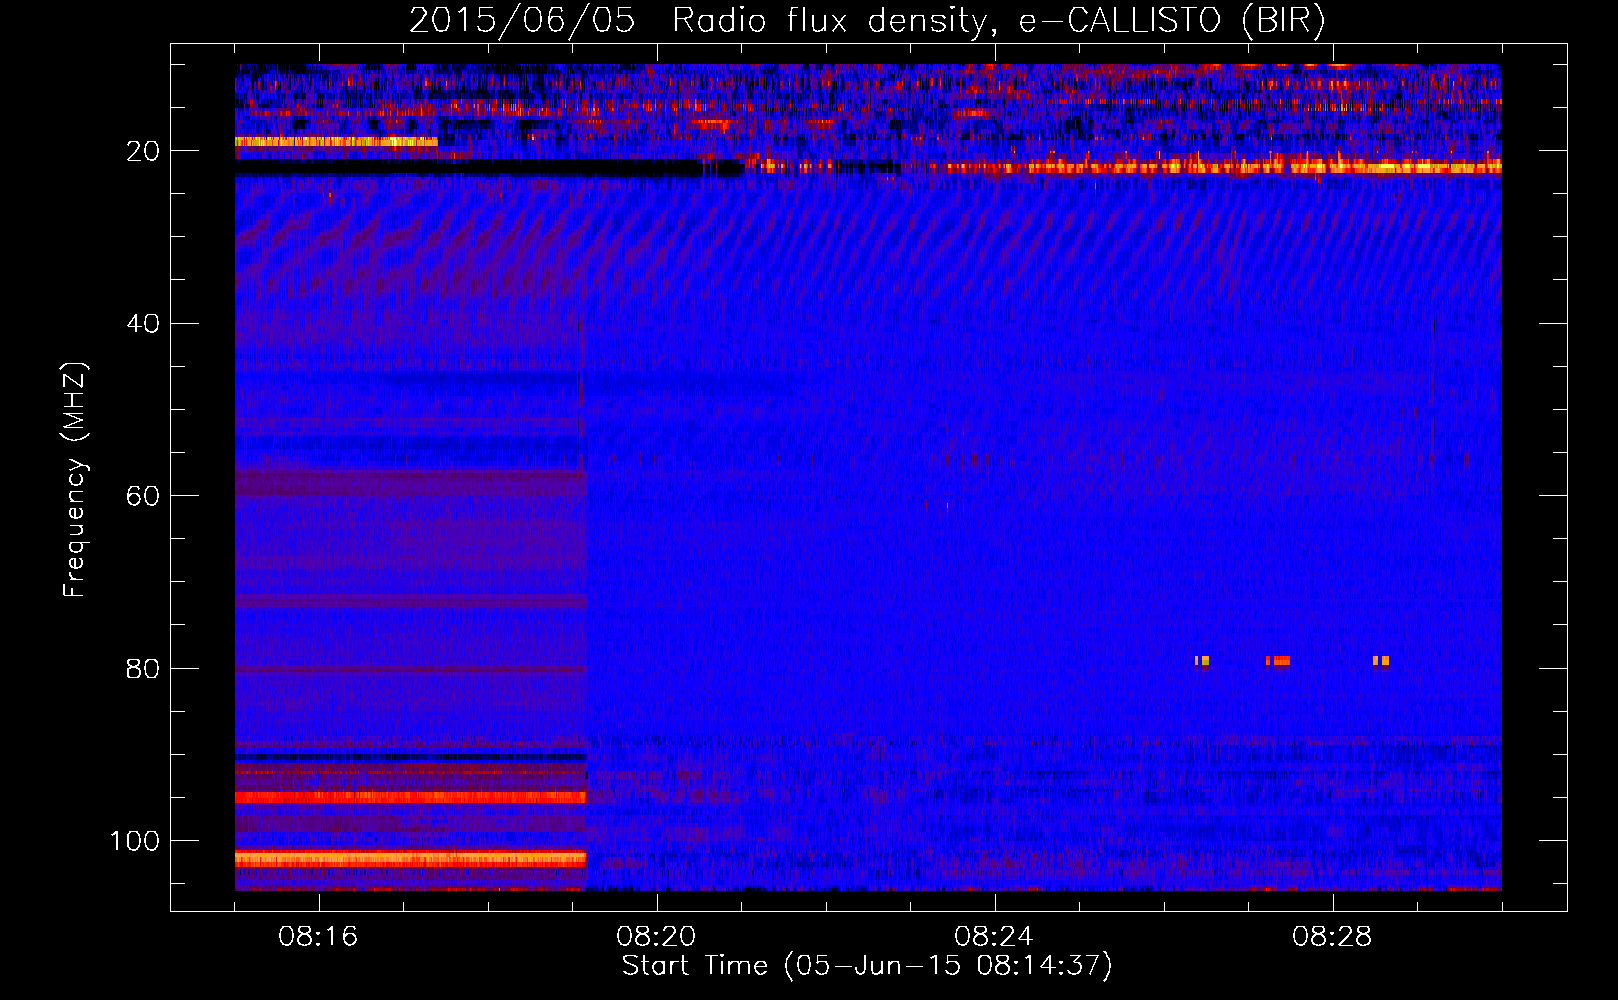The image size is (1618, 1000).
Task: Click the "80" frequency tick label
Action: click(x=143, y=669)
